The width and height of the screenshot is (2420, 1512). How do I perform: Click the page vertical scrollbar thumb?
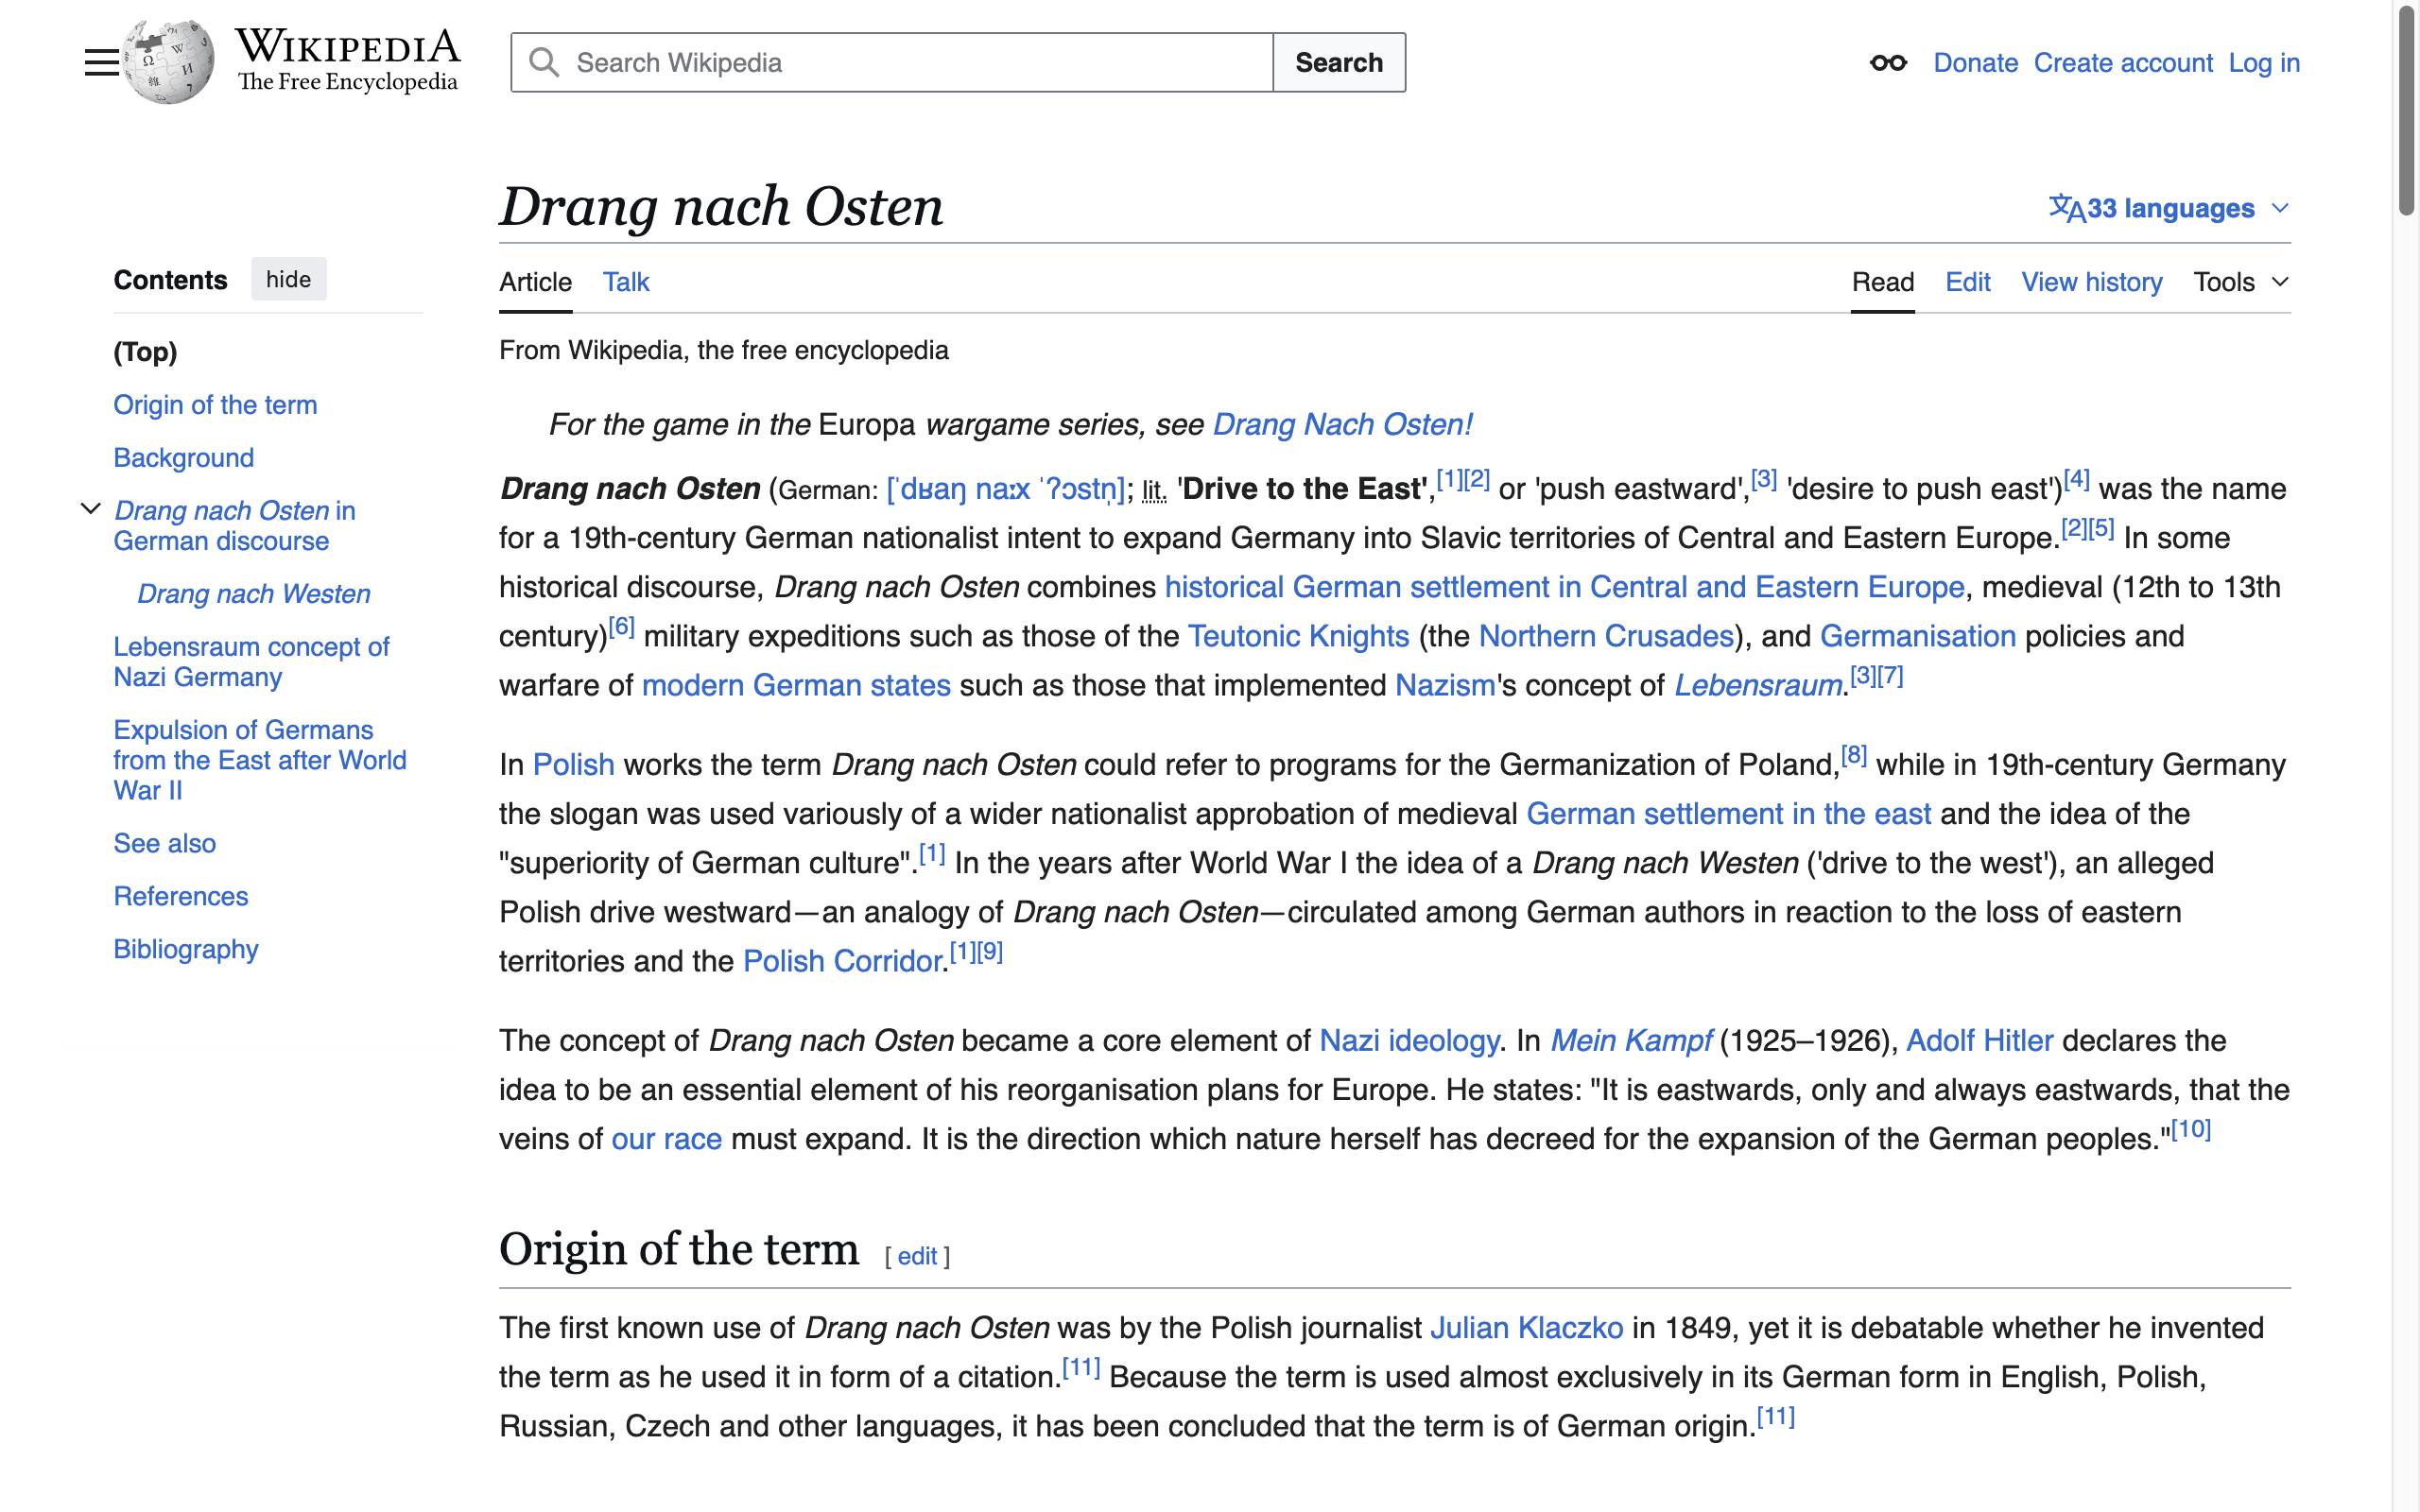(2406, 110)
